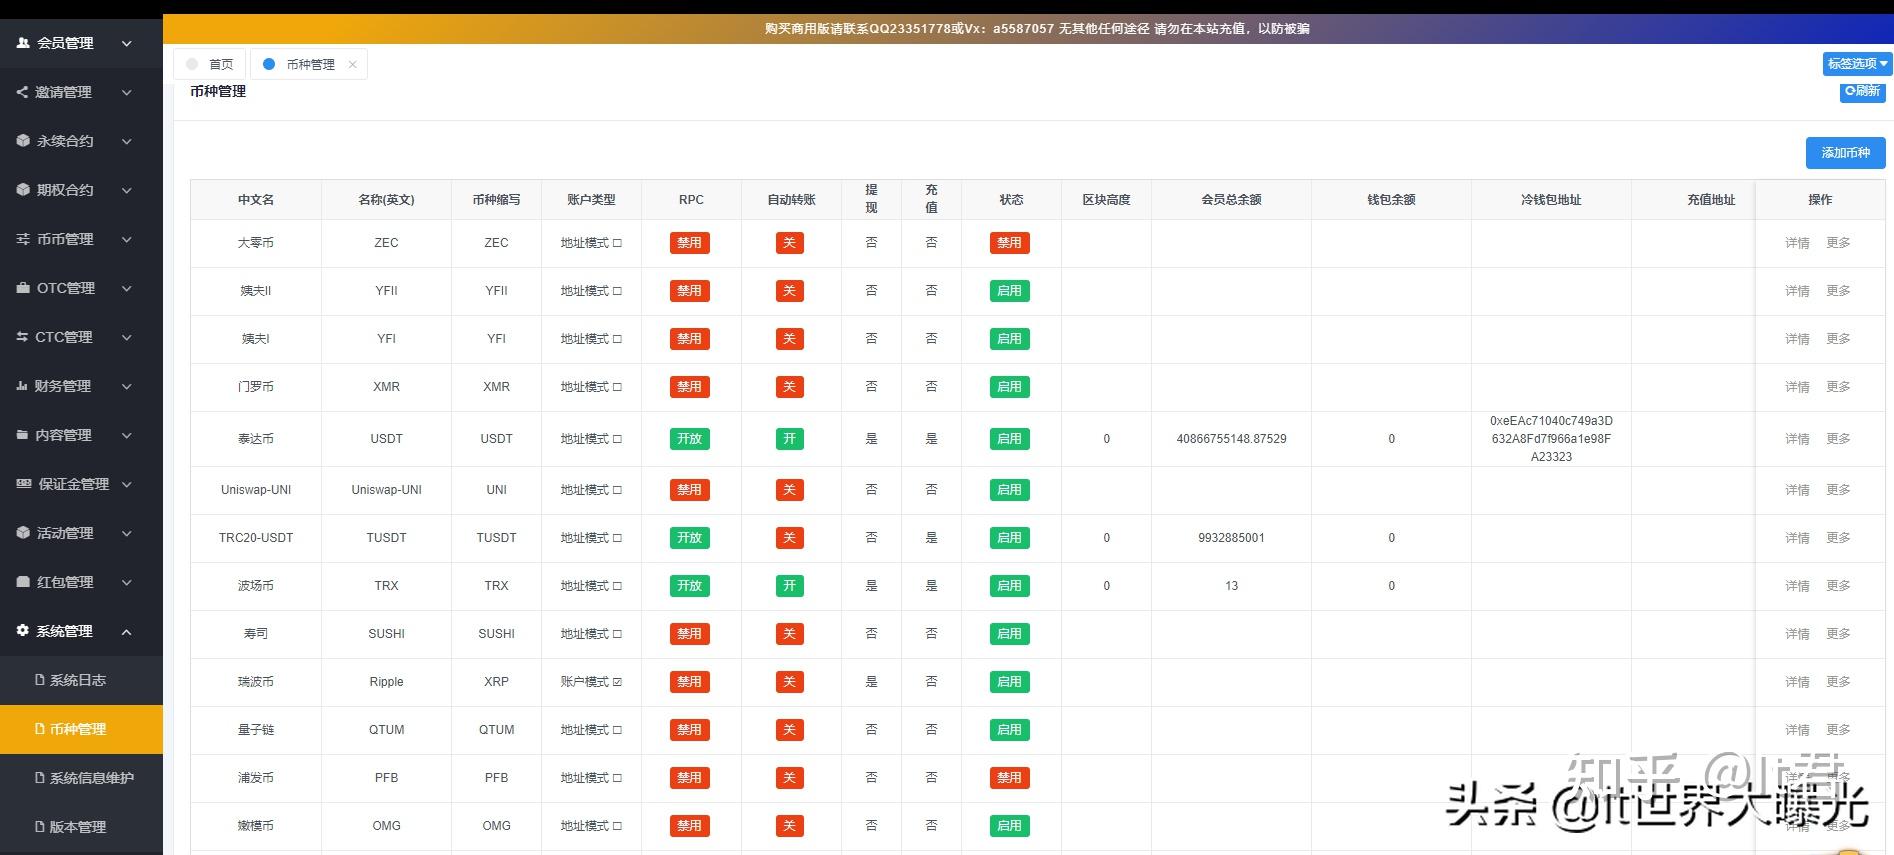Click the 中文名 column header
The height and width of the screenshot is (855, 1894).
pos(256,200)
